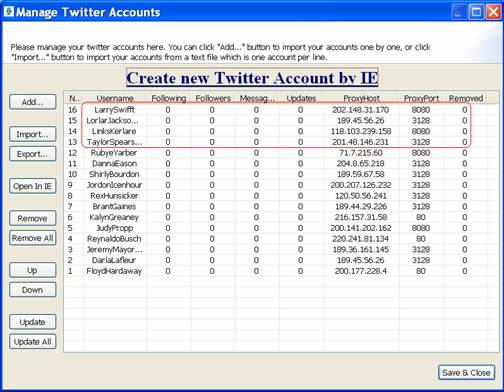Click proxy host 200.141.202.162
This screenshot has width=504, height=392.
click(361, 228)
